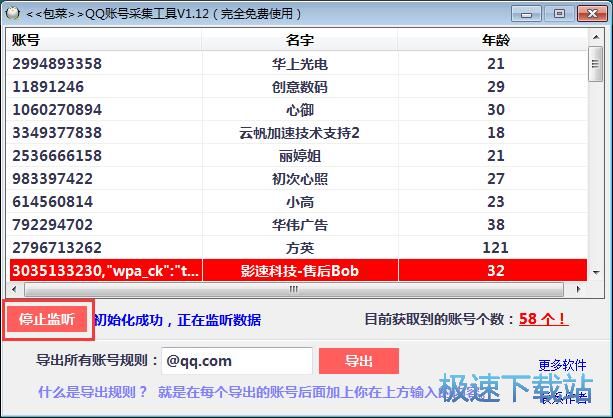Click the 58 个 account count text
Image resolution: width=613 pixels, height=418 pixels.
point(543,319)
